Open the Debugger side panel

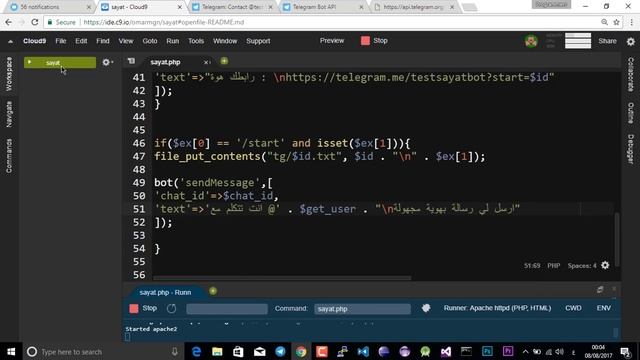tap(631, 149)
